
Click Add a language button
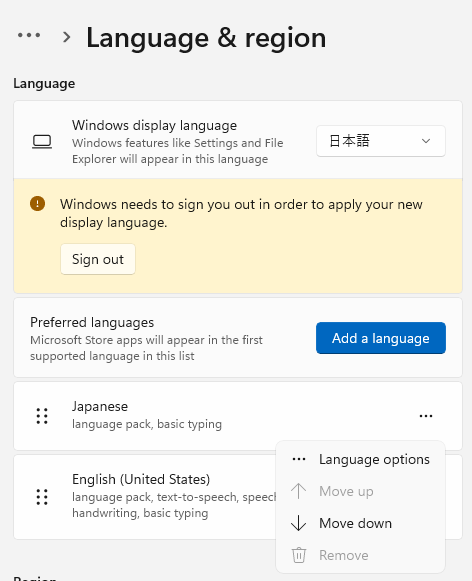380,338
